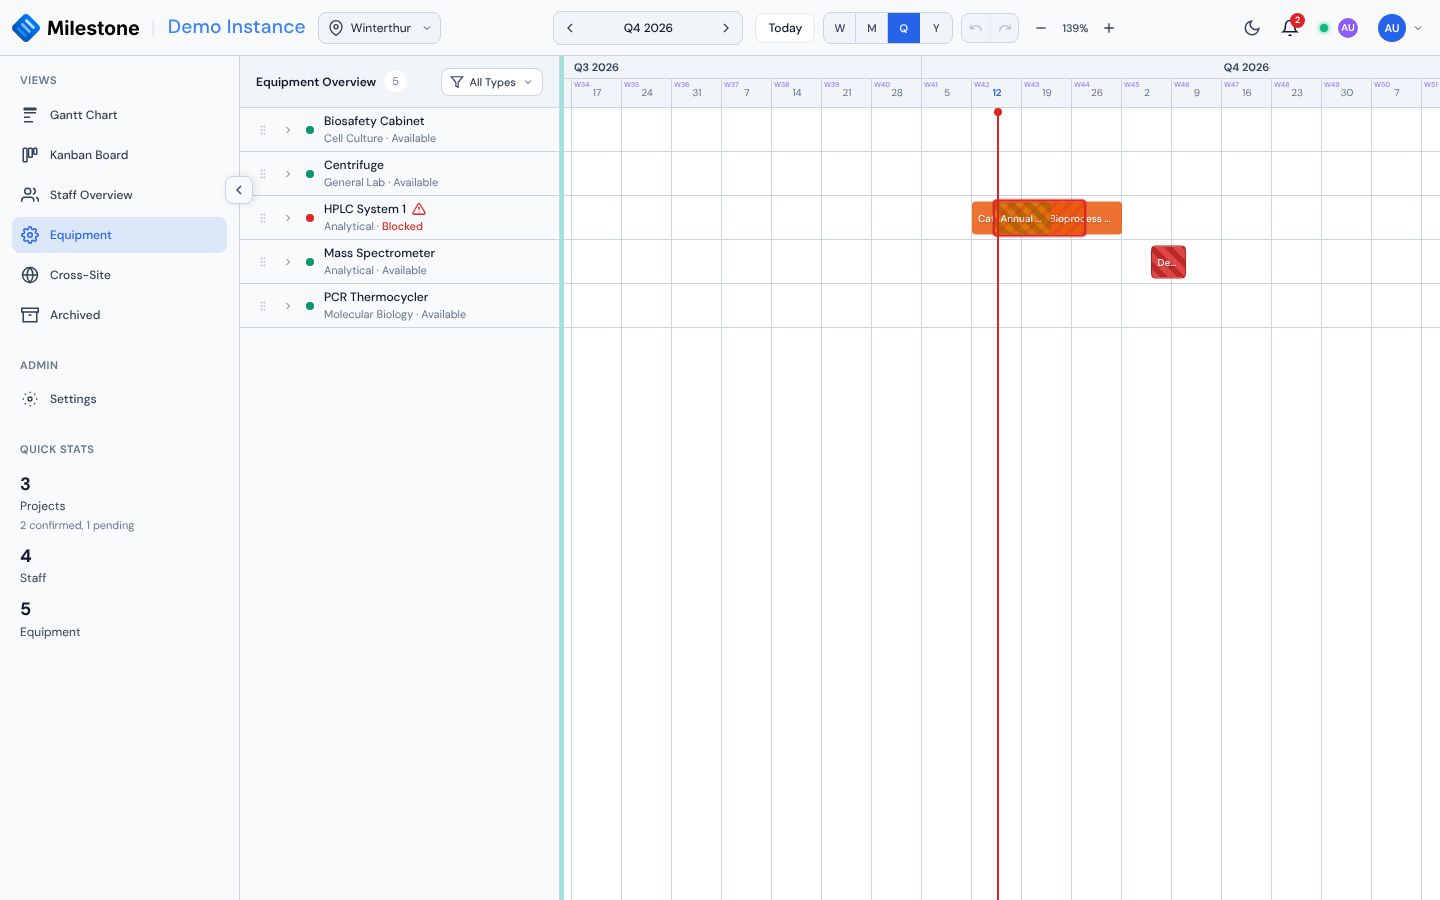Click the red Blocked status label

coord(402,227)
